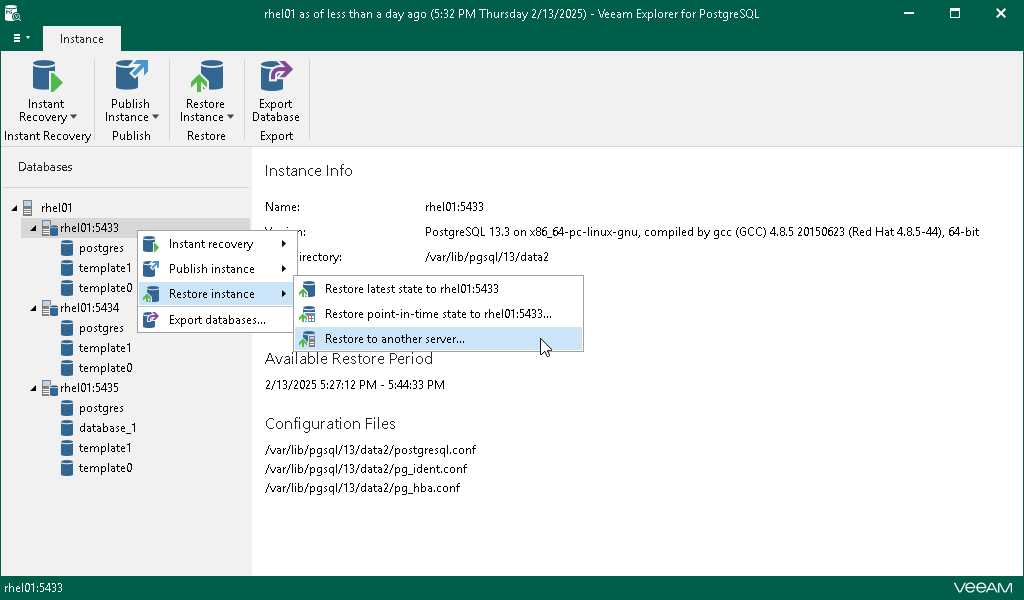Select postgres database under rhel01:5434
This screenshot has height=600, width=1024.
click(x=101, y=328)
